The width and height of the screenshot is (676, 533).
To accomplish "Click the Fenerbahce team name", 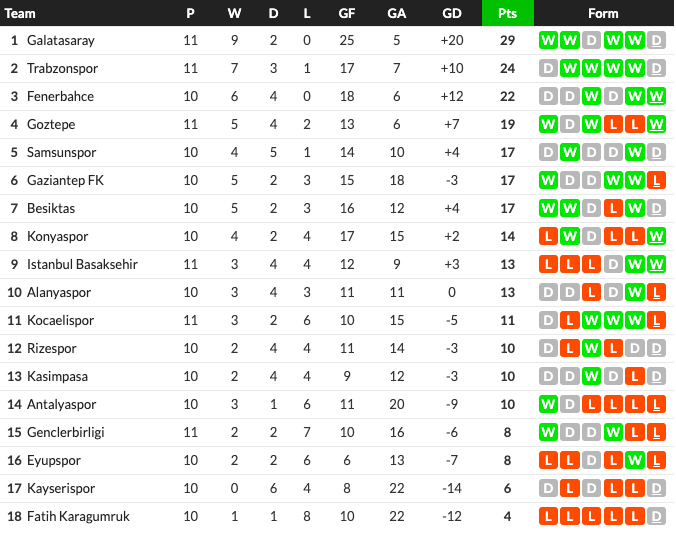I will click(x=60, y=97).
